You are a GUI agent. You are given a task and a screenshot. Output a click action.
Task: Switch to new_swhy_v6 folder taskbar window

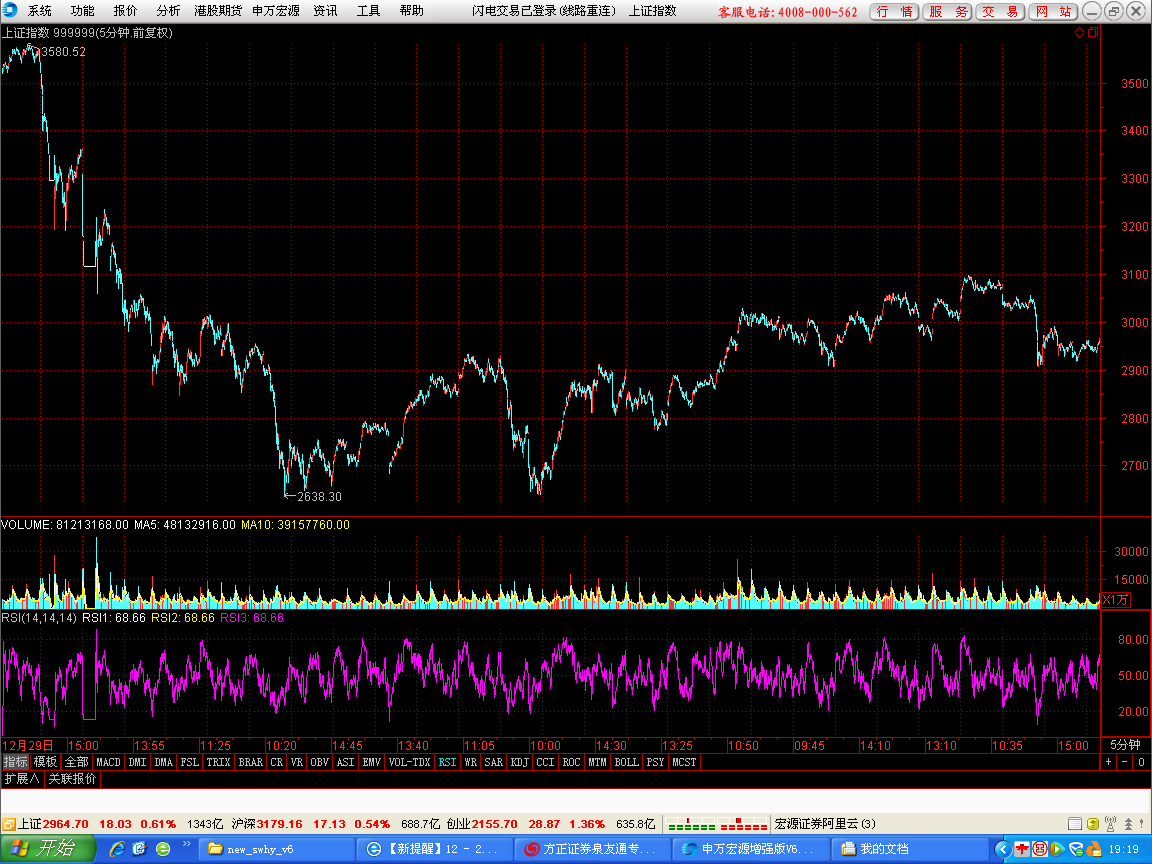(x=276, y=849)
